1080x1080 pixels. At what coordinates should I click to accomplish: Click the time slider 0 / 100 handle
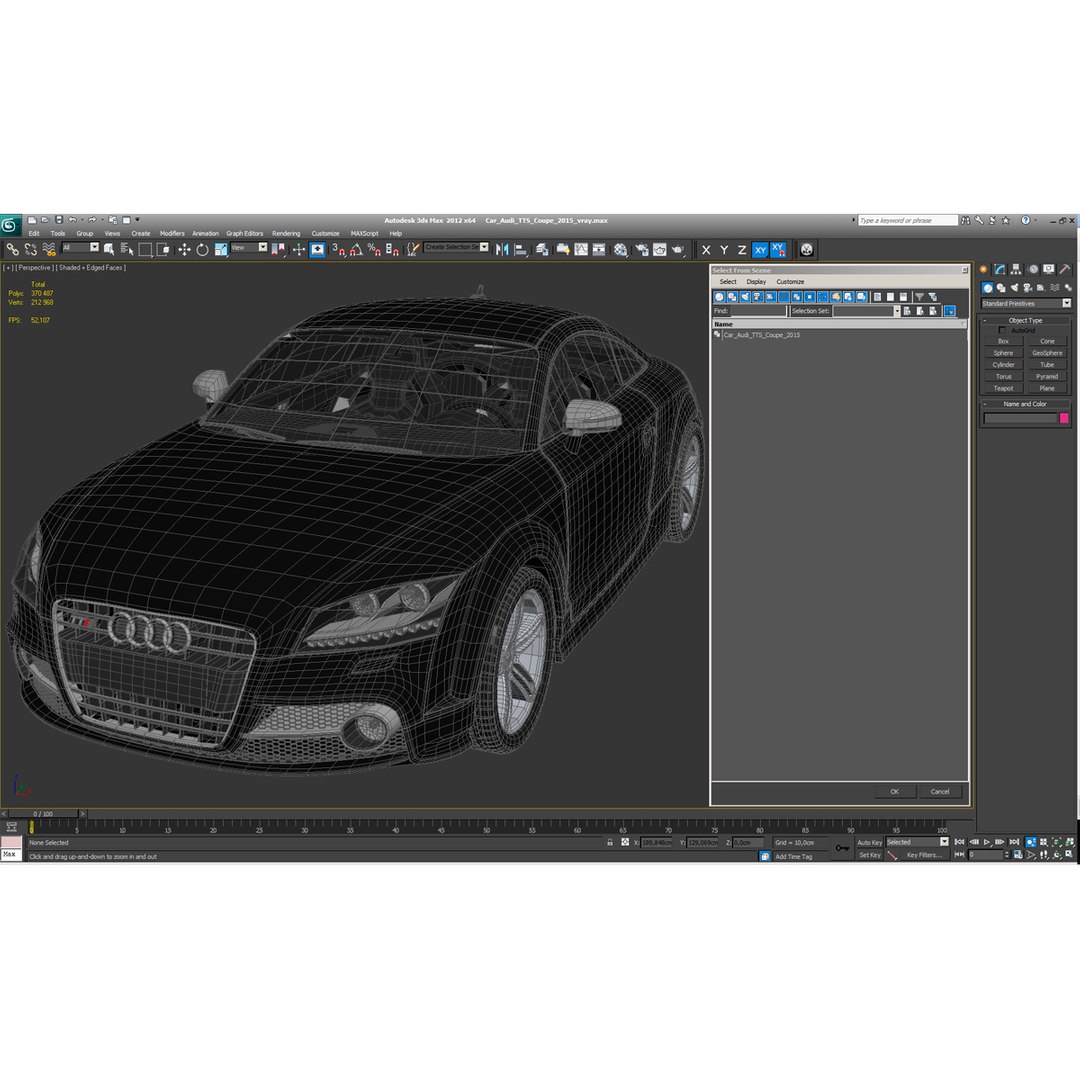(x=43, y=814)
